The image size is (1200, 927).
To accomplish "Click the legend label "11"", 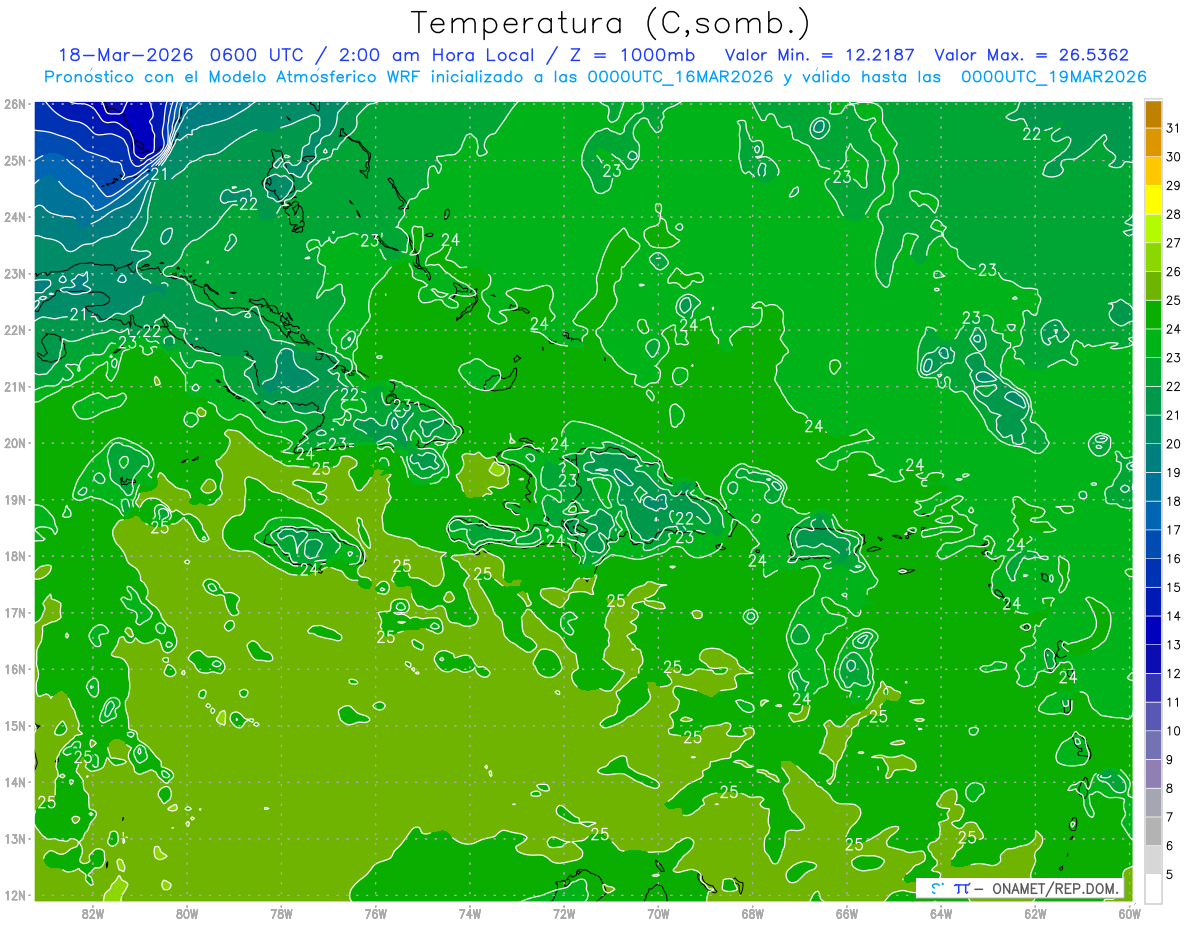I will (x=1174, y=702).
